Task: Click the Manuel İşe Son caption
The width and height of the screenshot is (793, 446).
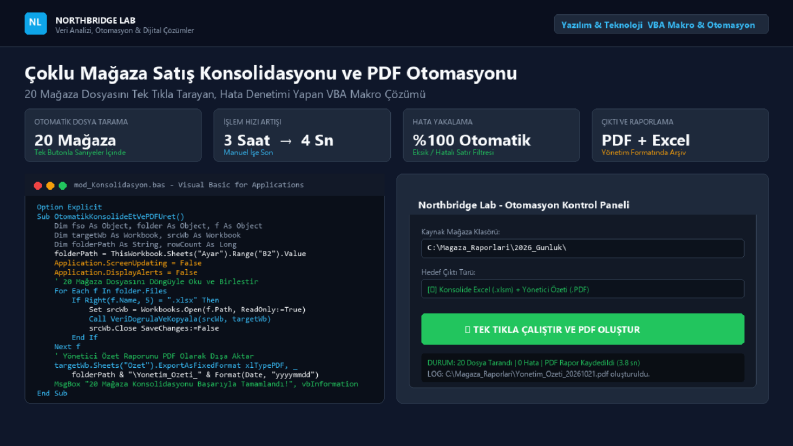Action: pos(248,152)
